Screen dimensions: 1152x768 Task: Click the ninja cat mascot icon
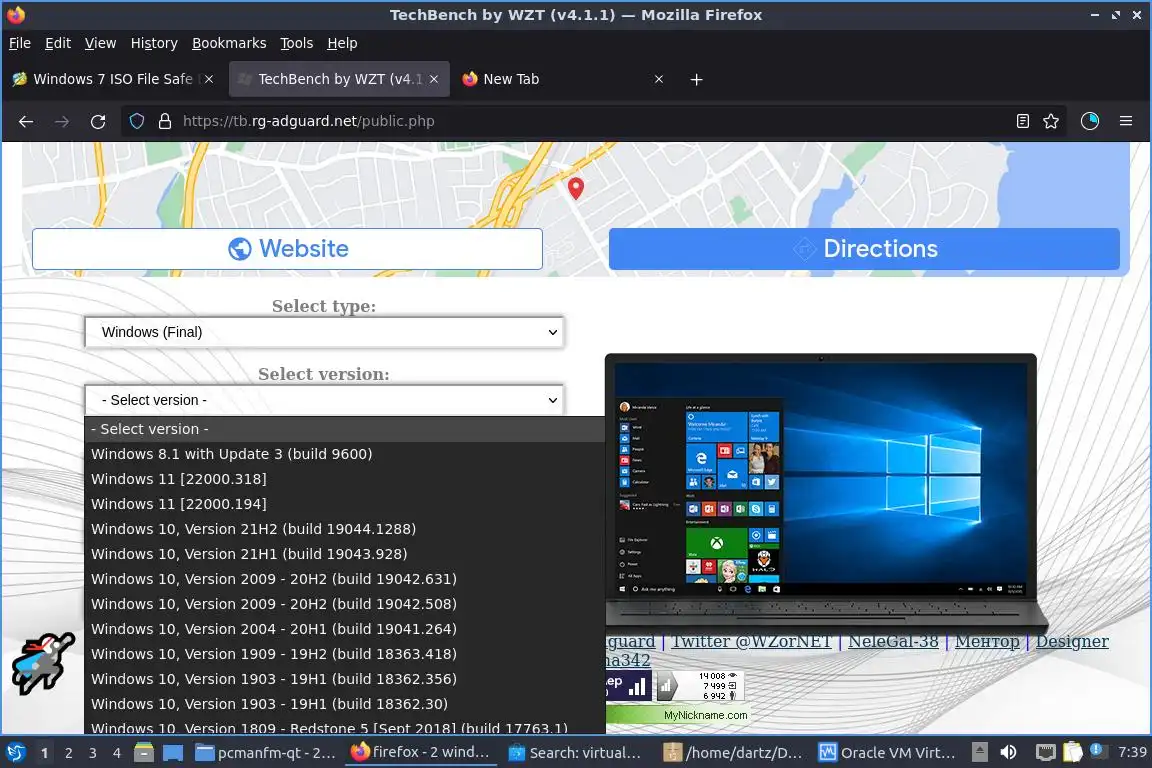[x=43, y=663]
